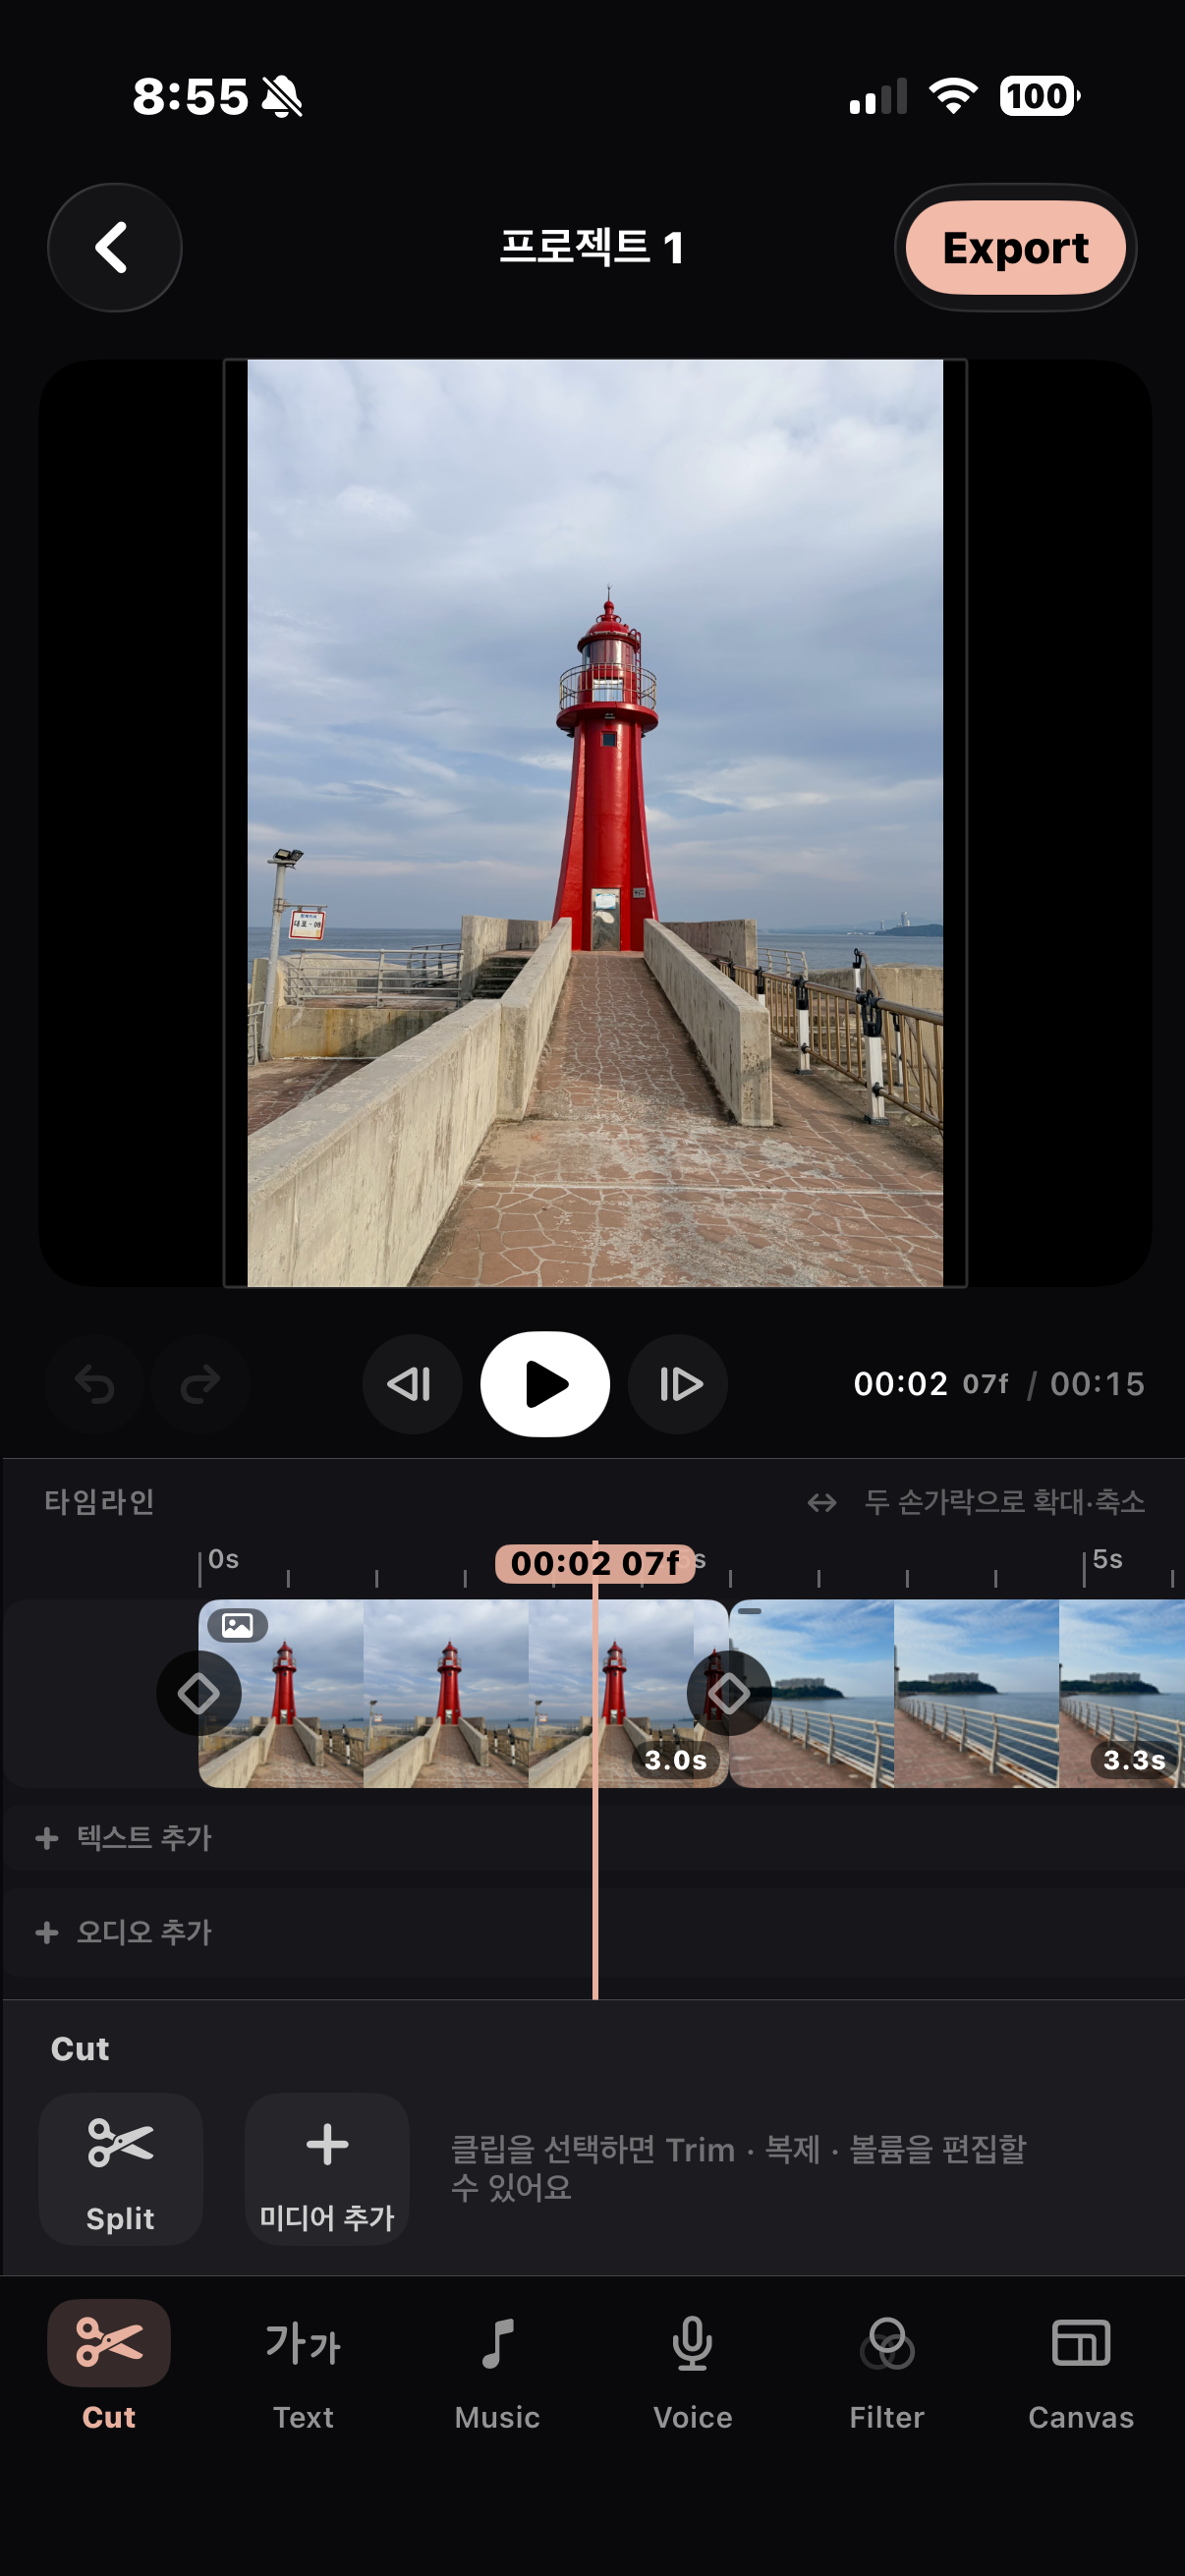The image size is (1185, 2576).
Task: Tap the 두 손가락으로 확대·축소 hint text
Action: click(1004, 1502)
